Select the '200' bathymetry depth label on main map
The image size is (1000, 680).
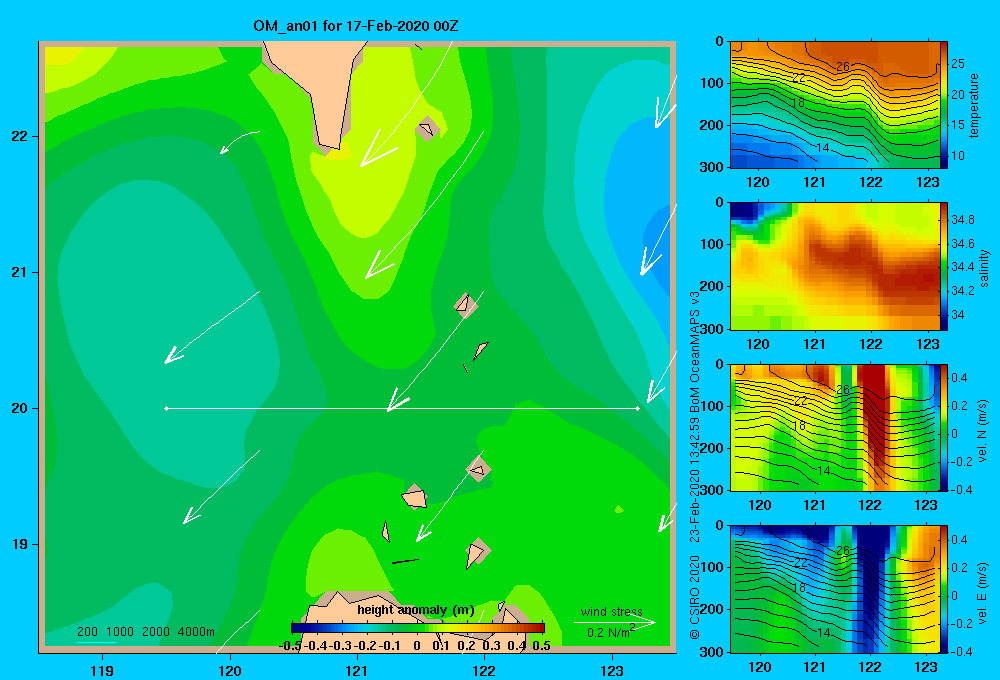[x=87, y=632]
